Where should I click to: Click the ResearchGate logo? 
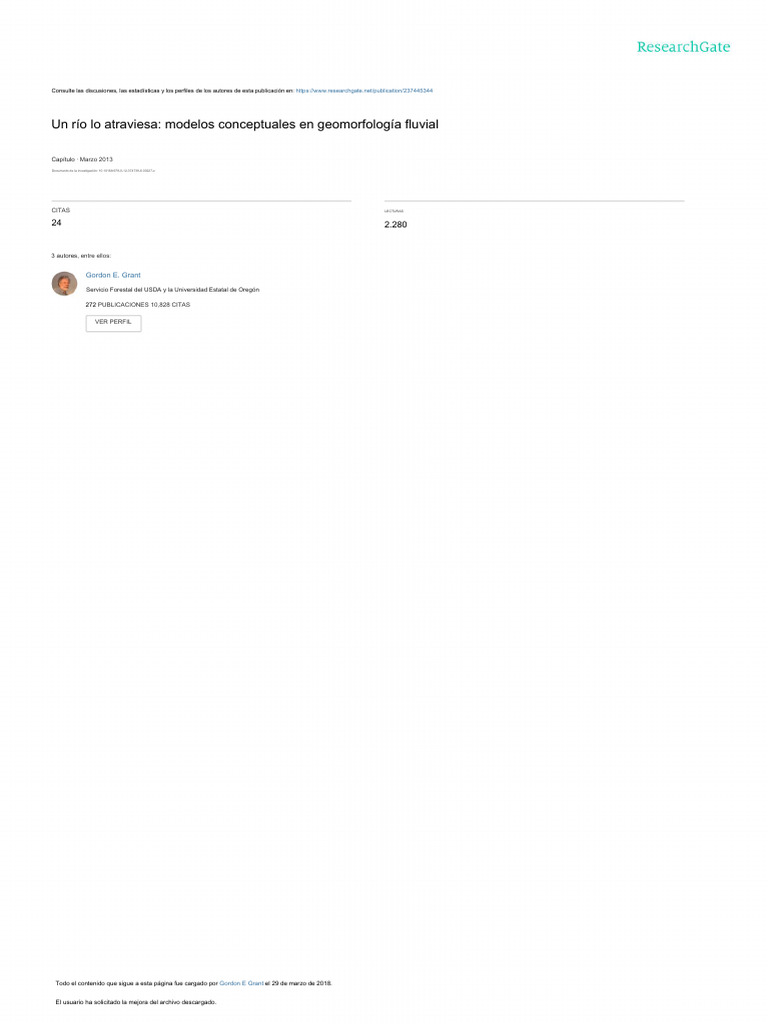[x=683, y=47]
